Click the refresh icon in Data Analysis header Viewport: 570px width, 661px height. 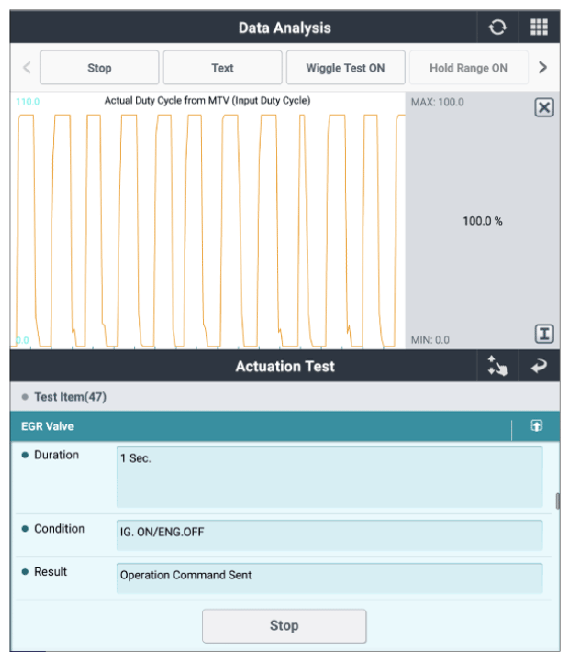point(497,27)
